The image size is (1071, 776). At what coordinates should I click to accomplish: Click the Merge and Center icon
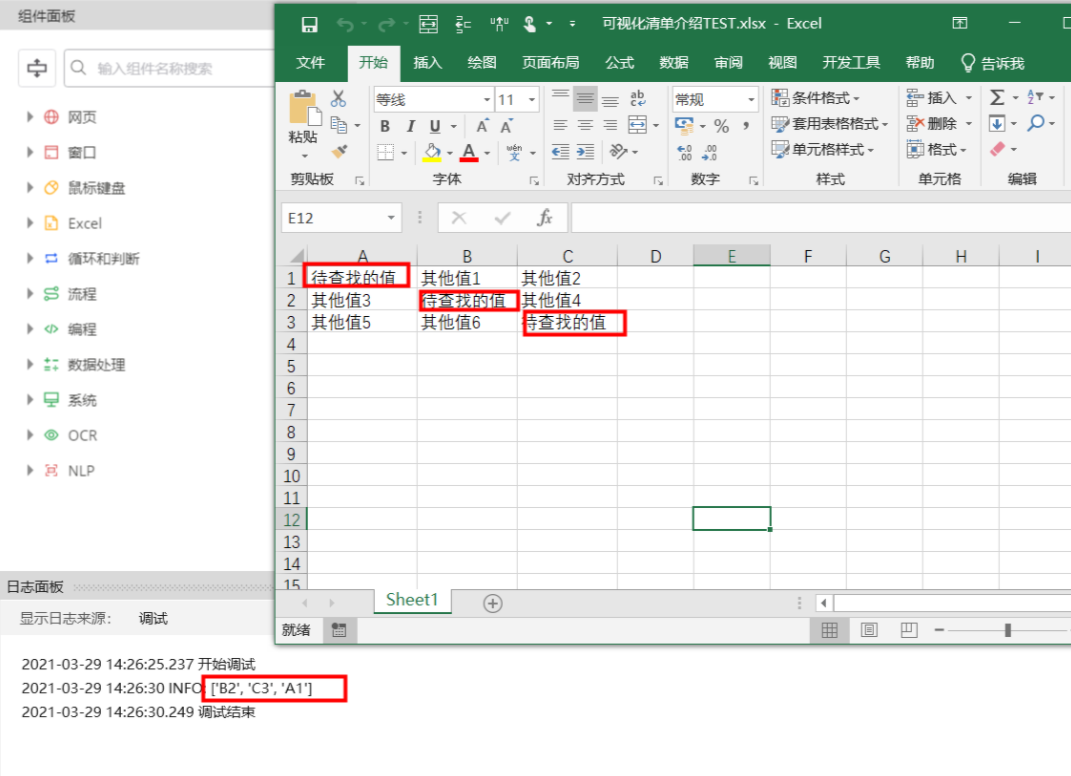[x=637, y=124]
